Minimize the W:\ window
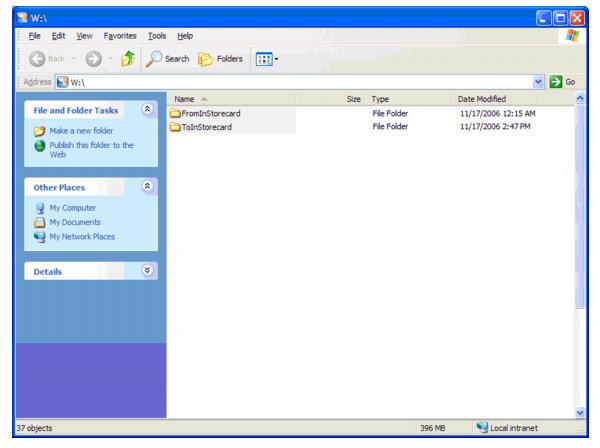Viewport: 600px width, 448px height. pos(544,18)
